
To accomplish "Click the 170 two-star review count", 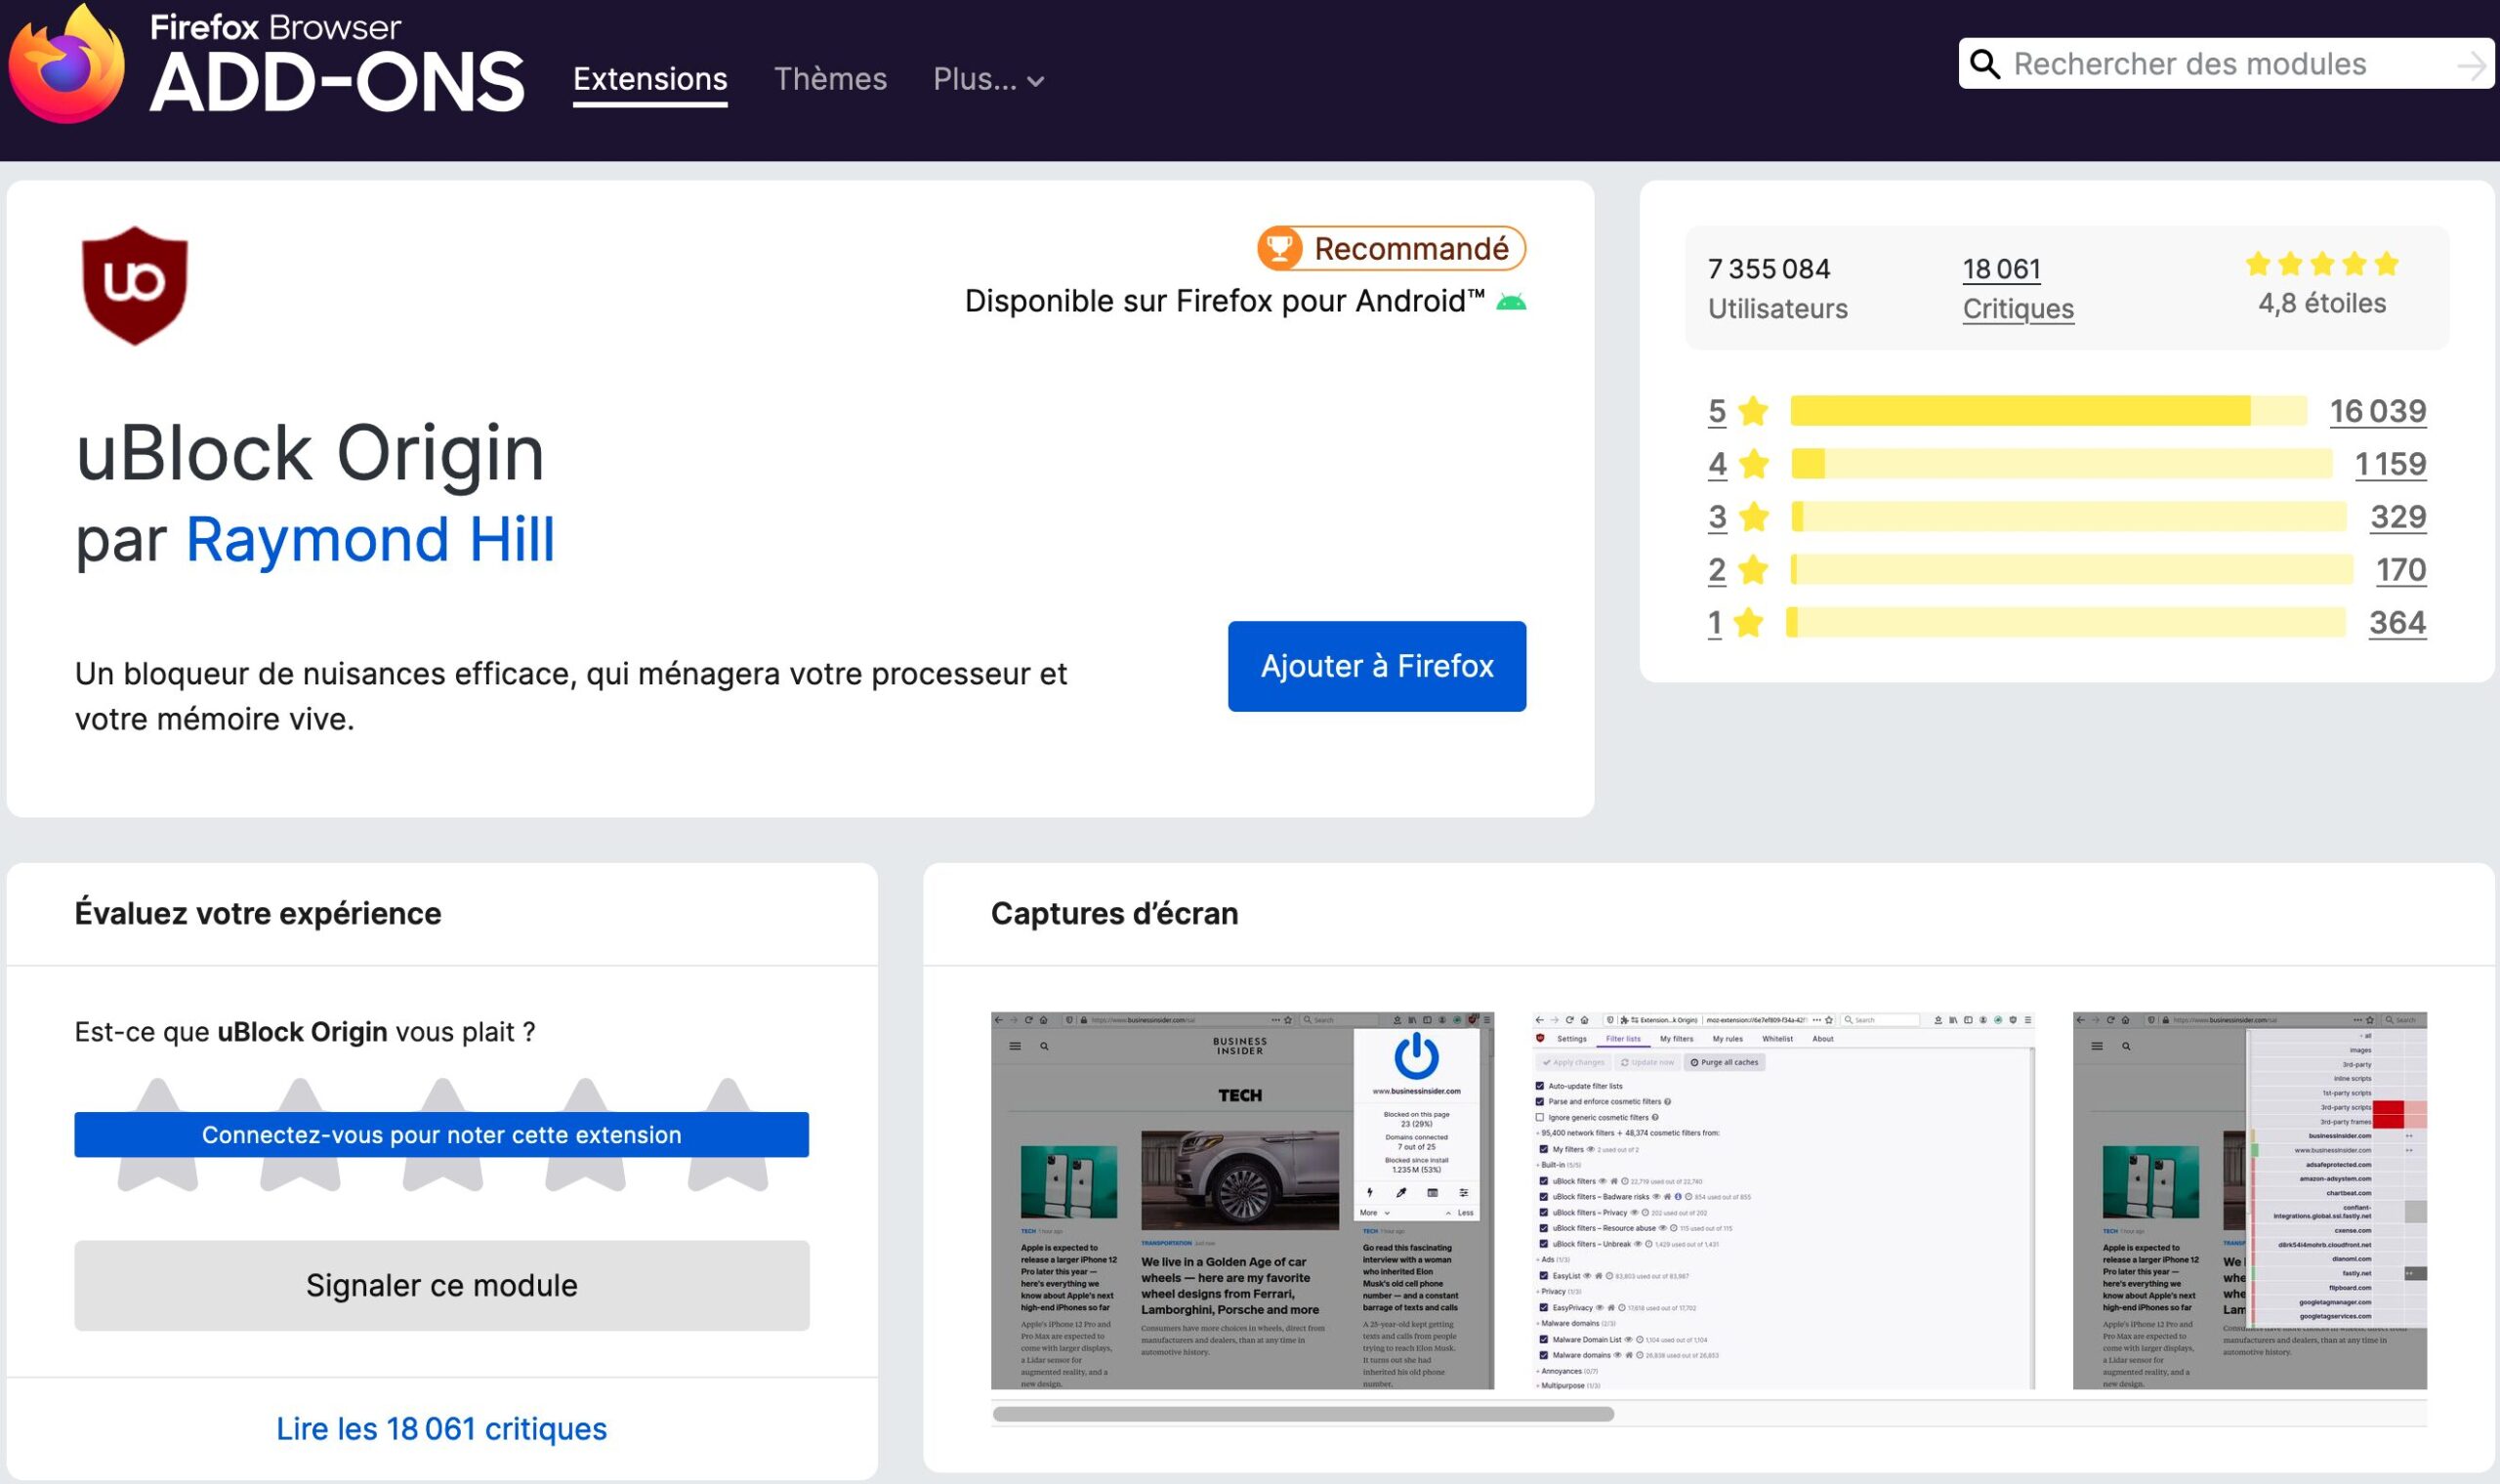I will [x=2402, y=570].
